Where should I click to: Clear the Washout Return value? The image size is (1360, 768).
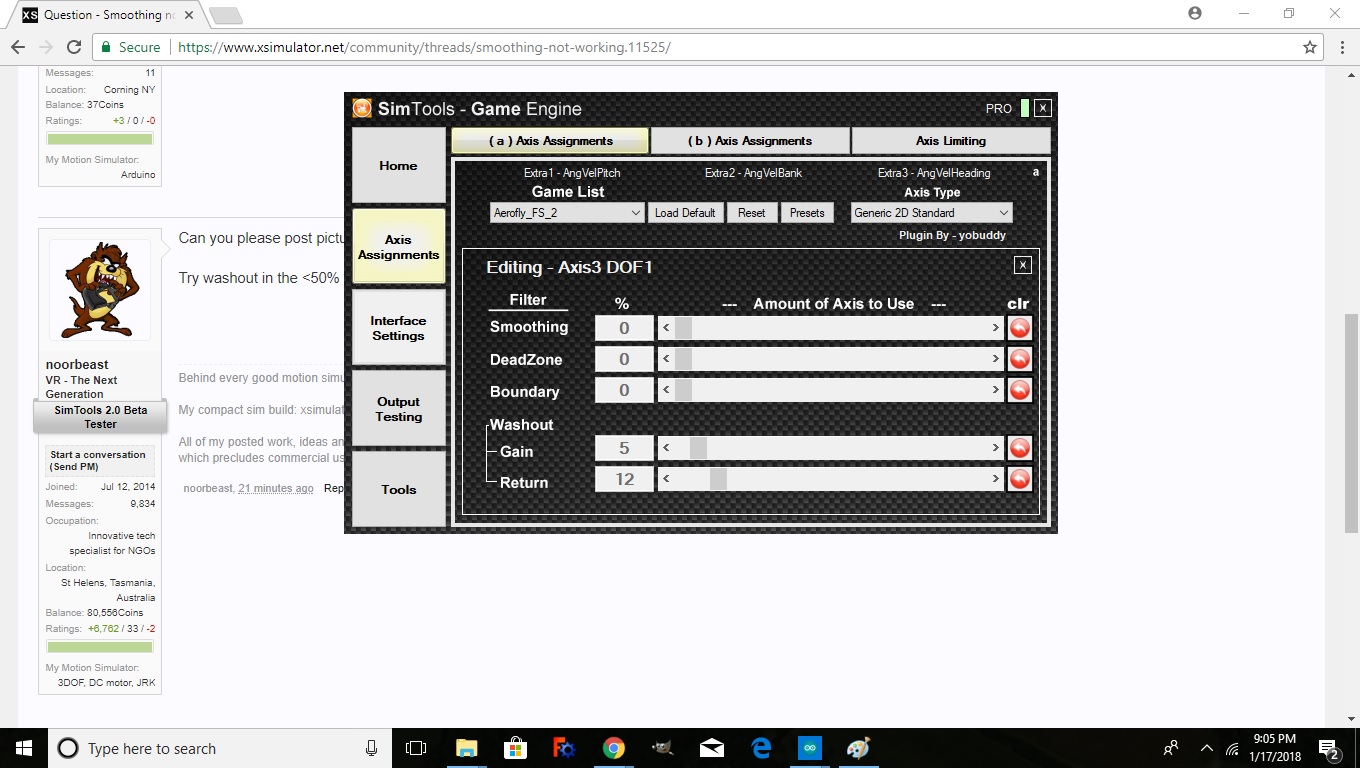pyautogui.click(x=1019, y=479)
